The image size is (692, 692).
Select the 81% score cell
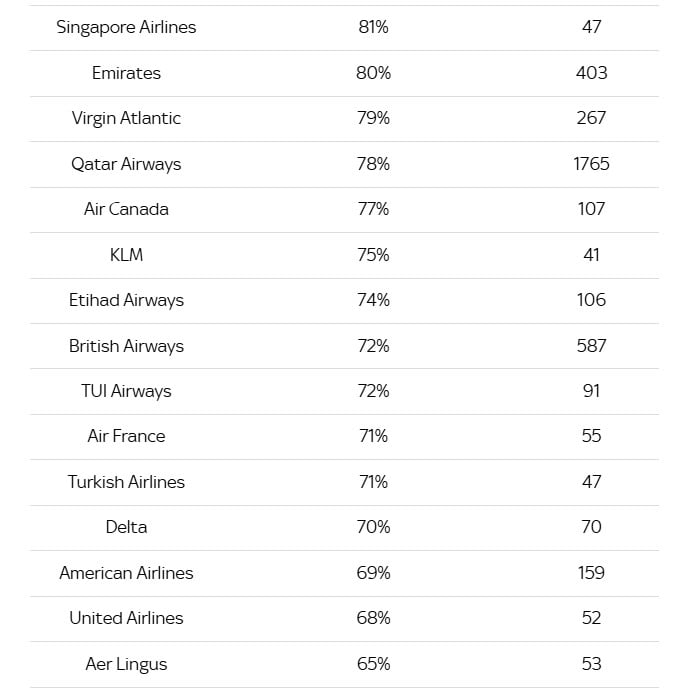click(373, 27)
